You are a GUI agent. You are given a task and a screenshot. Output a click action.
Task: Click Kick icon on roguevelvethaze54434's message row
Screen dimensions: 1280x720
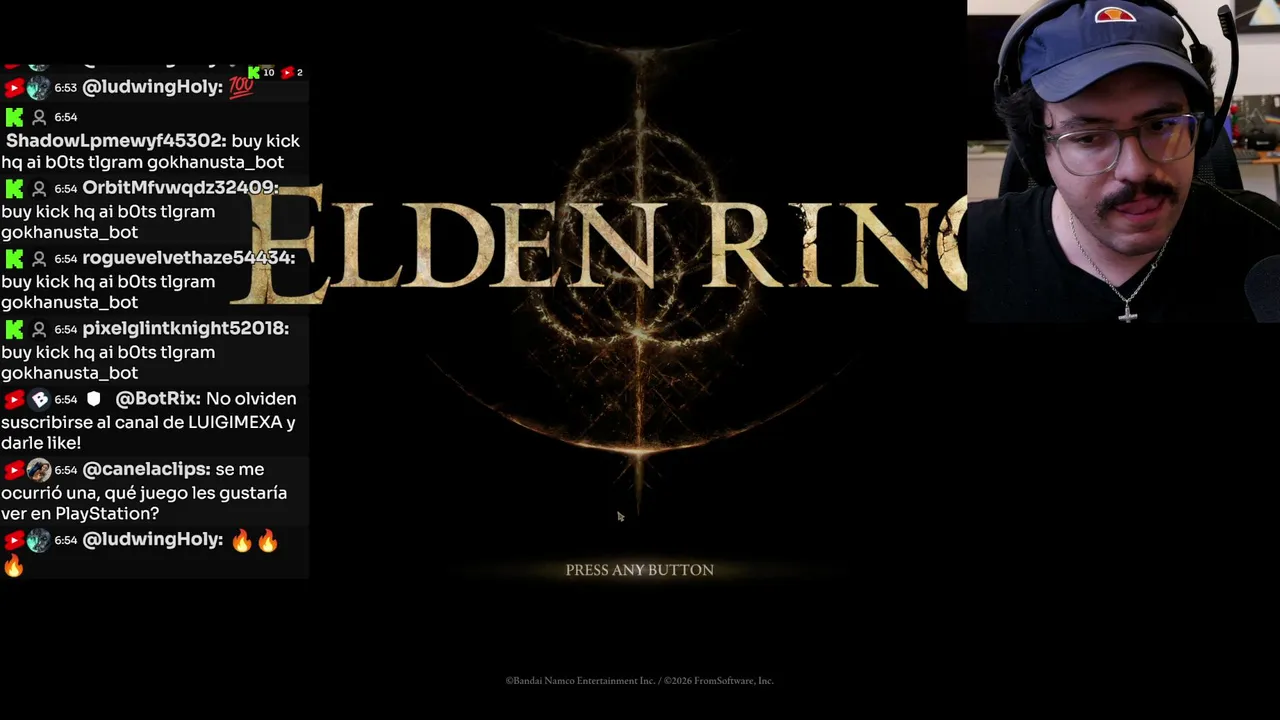coord(14,258)
